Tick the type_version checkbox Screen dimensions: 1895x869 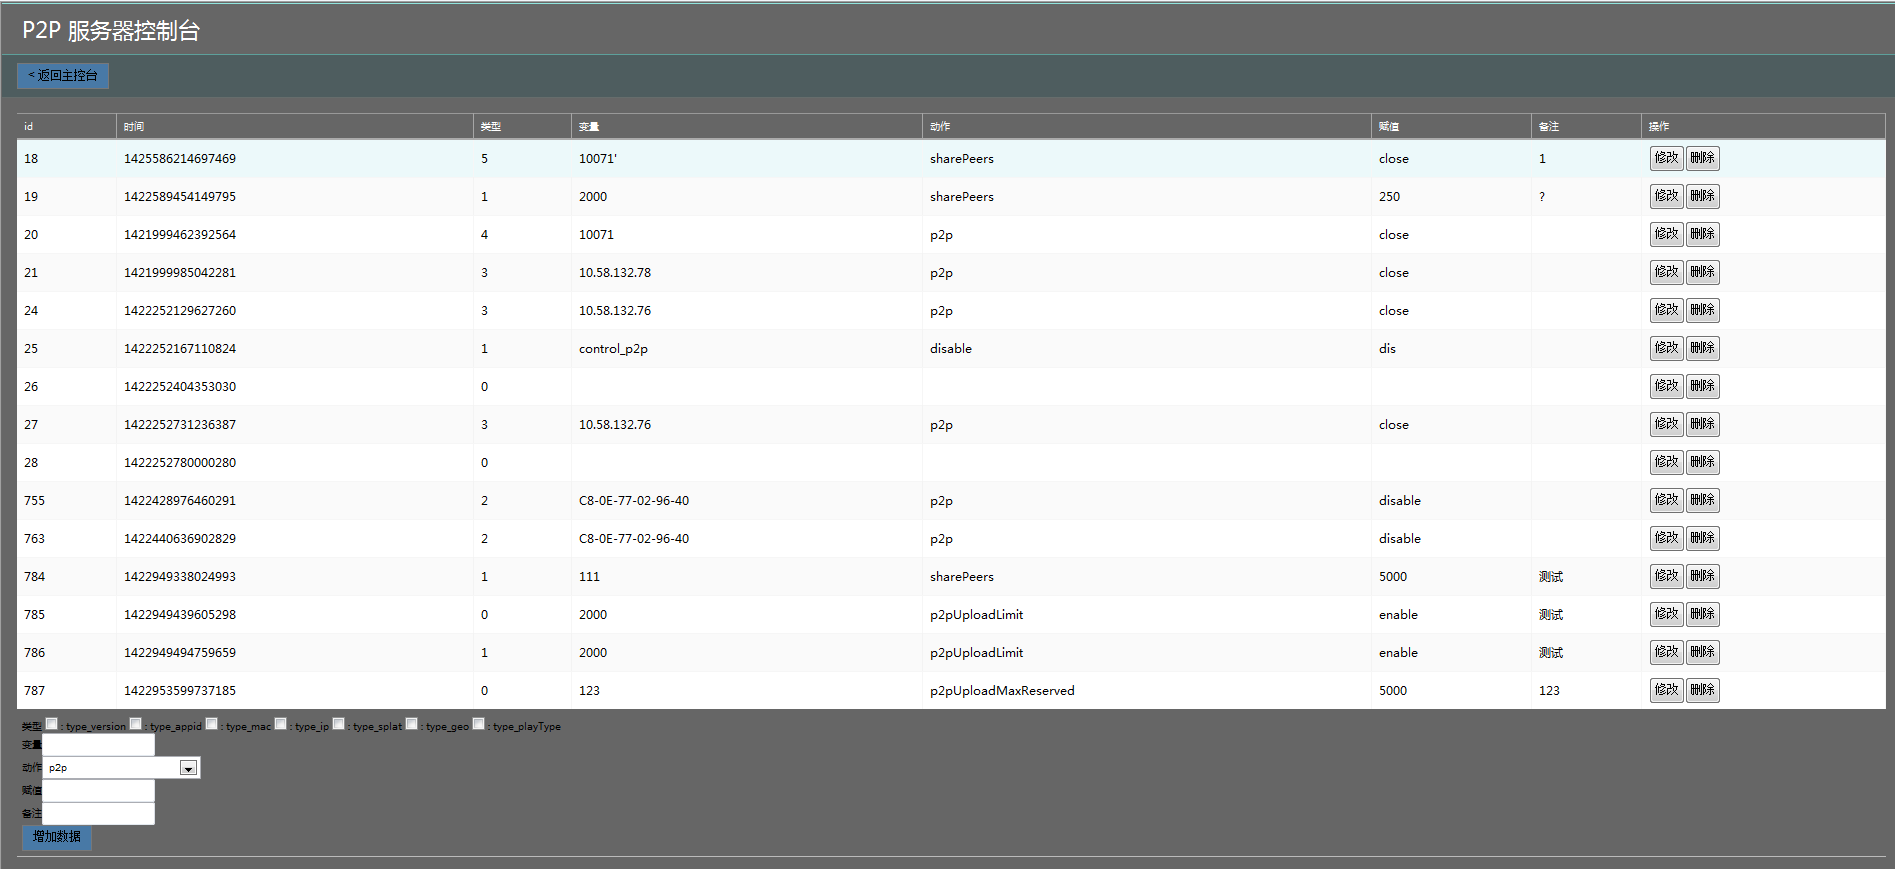click(51, 724)
